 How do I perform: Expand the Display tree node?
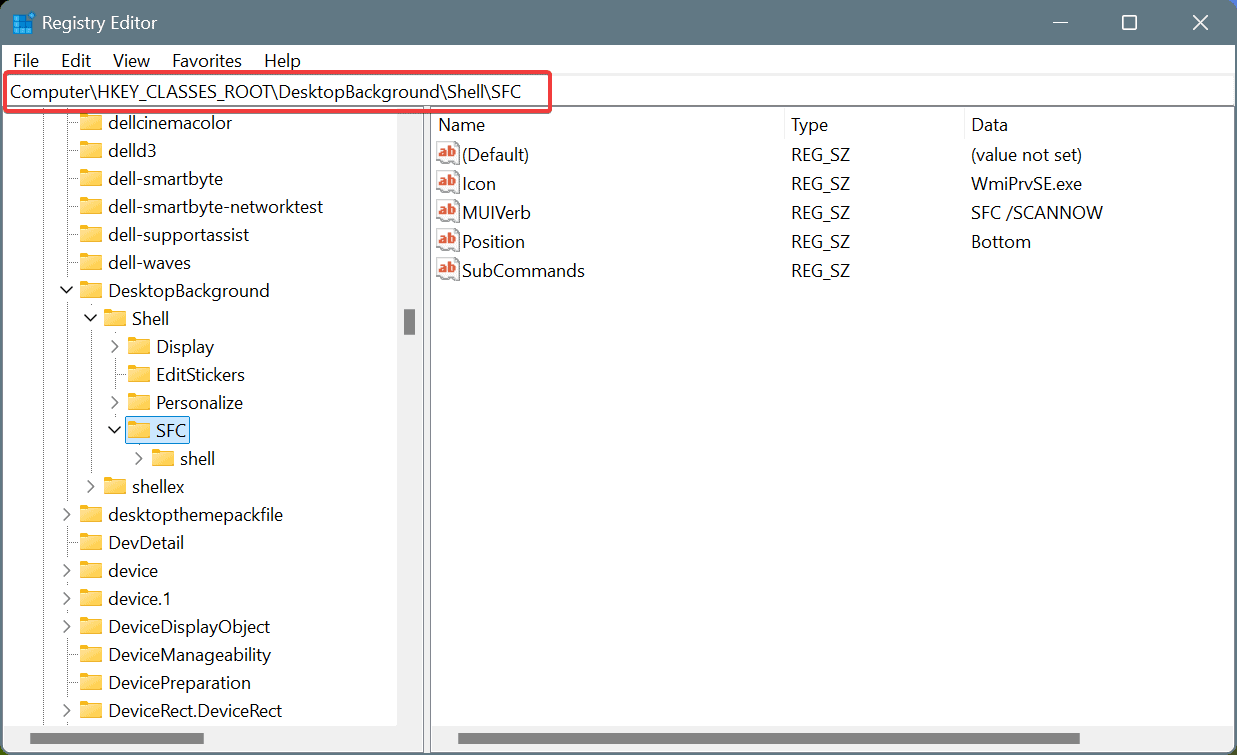click(x=115, y=346)
